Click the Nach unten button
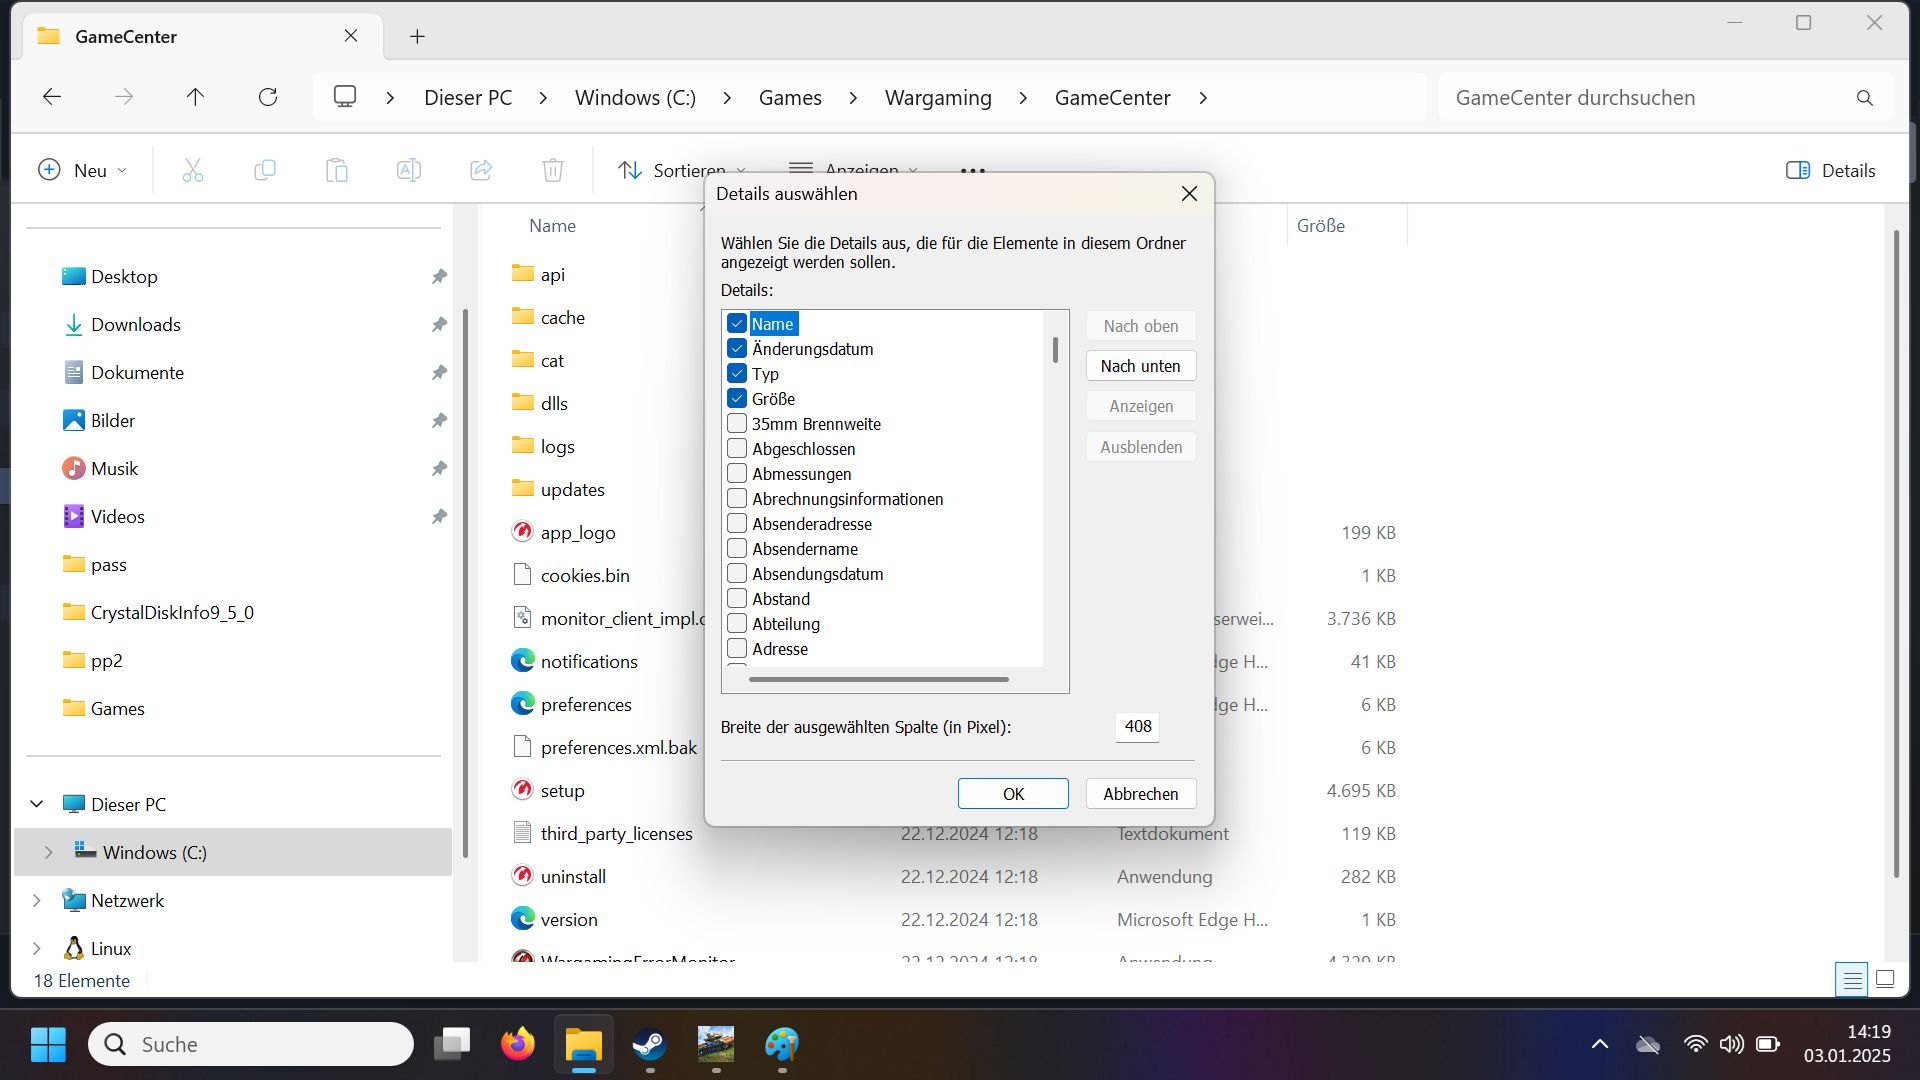The width and height of the screenshot is (1920, 1080). click(x=1140, y=366)
